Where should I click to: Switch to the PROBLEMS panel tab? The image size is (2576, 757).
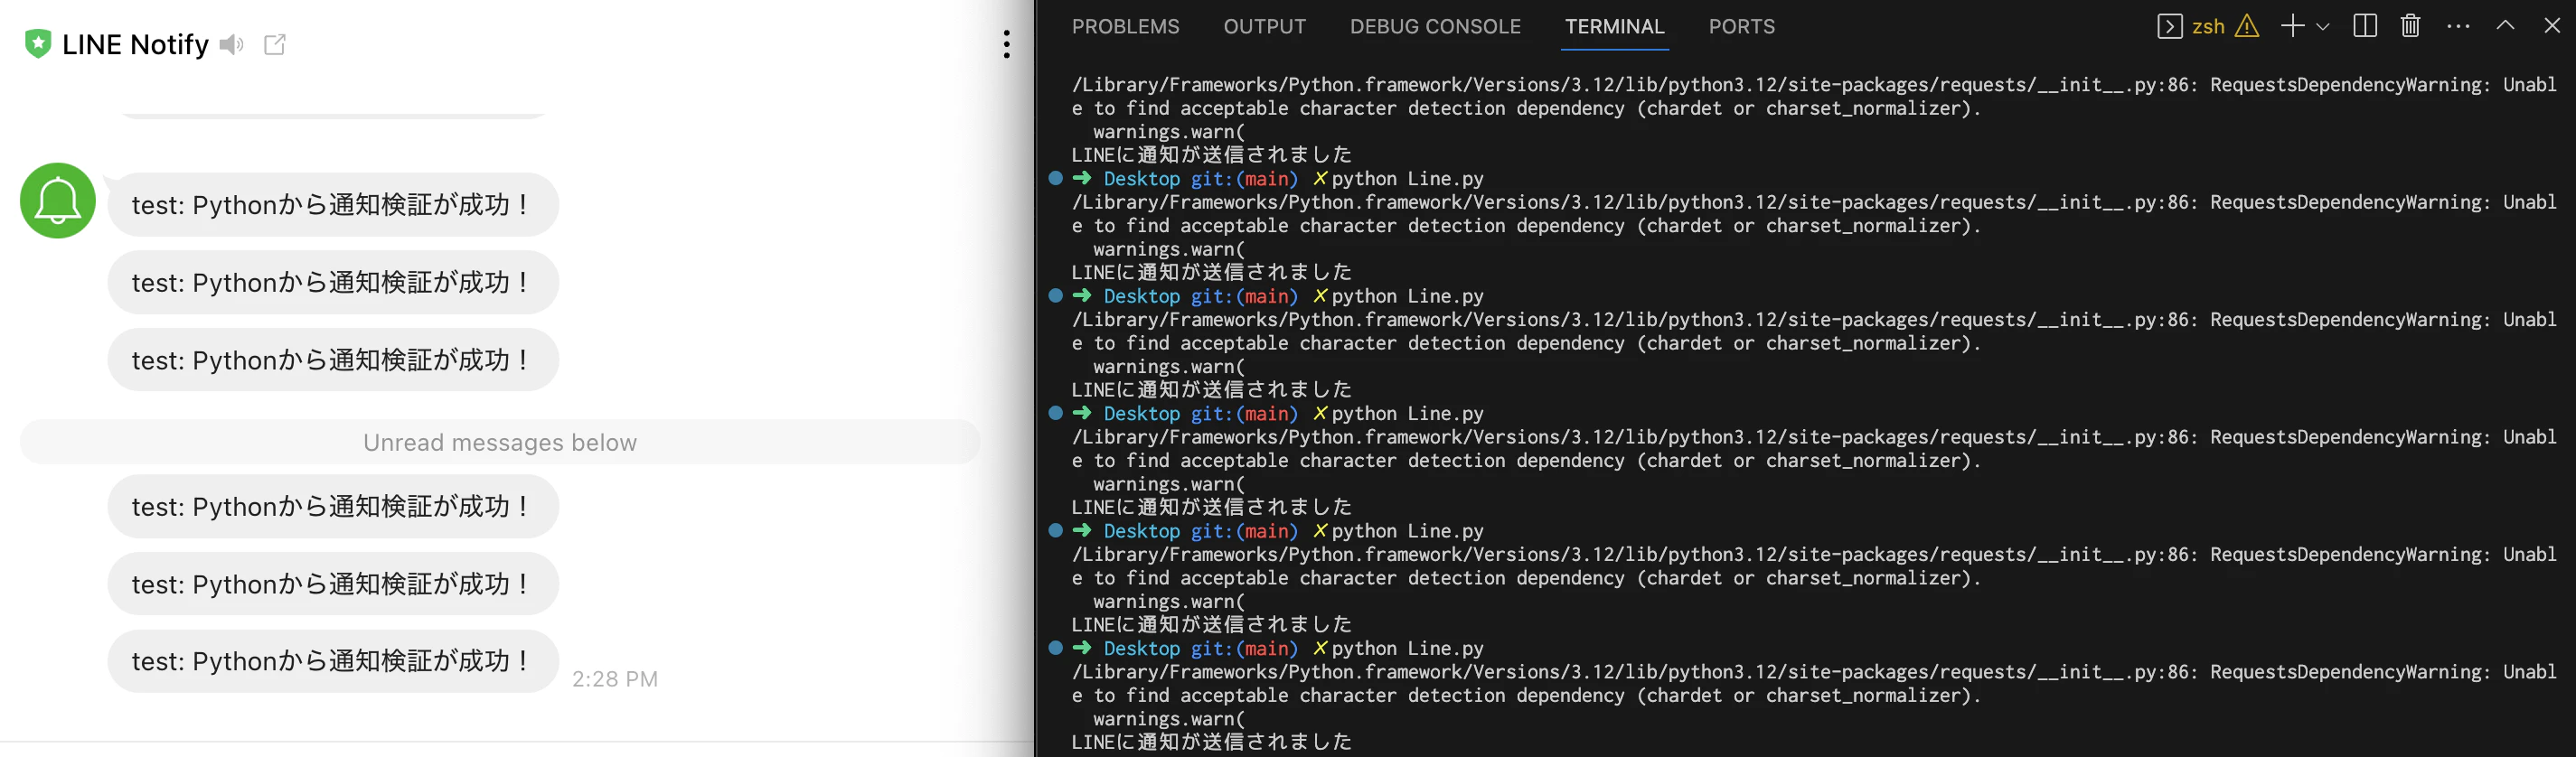pyautogui.click(x=1125, y=27)
